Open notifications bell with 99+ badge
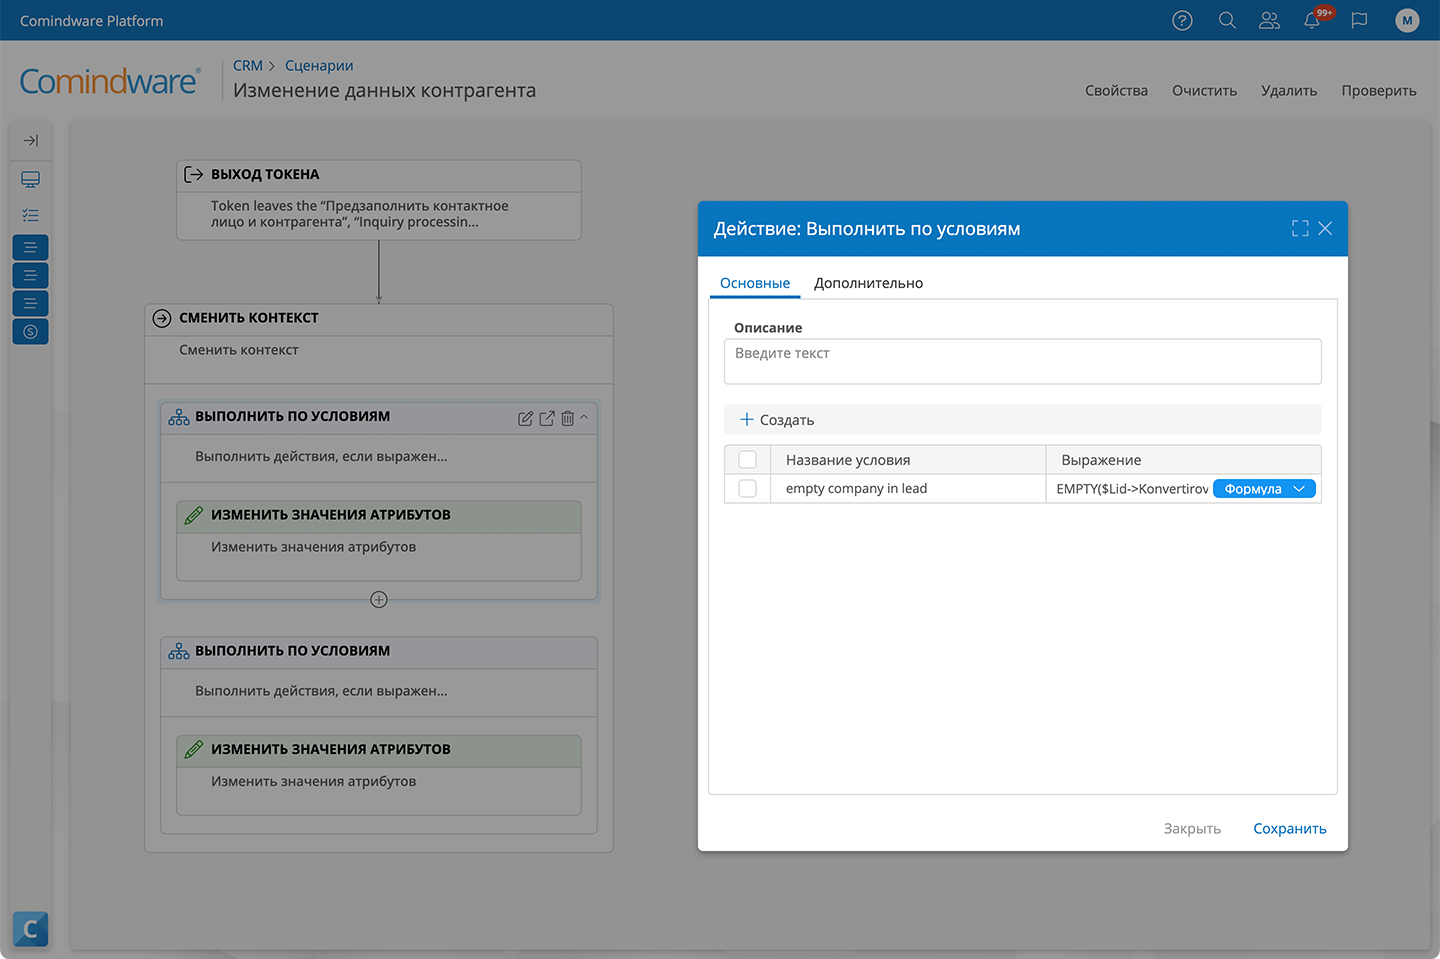Image resolution: width=1440 pixels, height=959 pixels. point(1314,19)
